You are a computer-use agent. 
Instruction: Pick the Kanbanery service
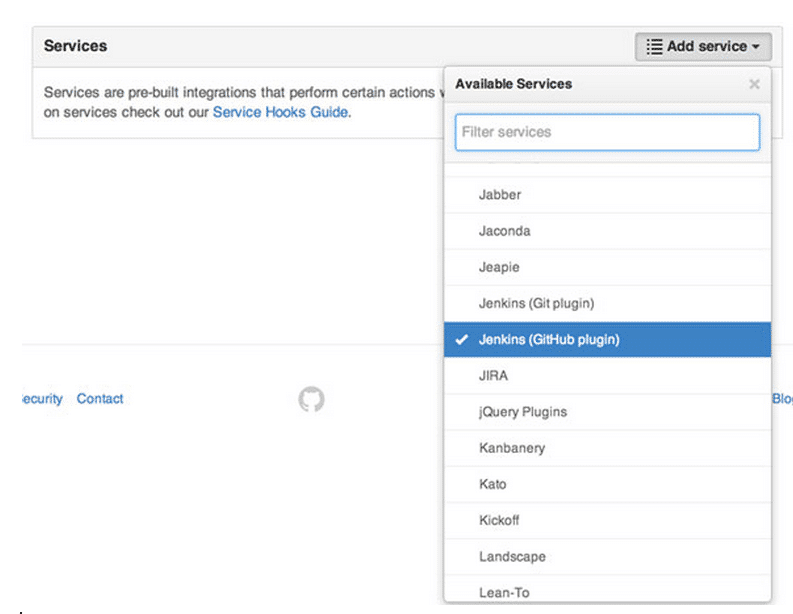point(607,448)
